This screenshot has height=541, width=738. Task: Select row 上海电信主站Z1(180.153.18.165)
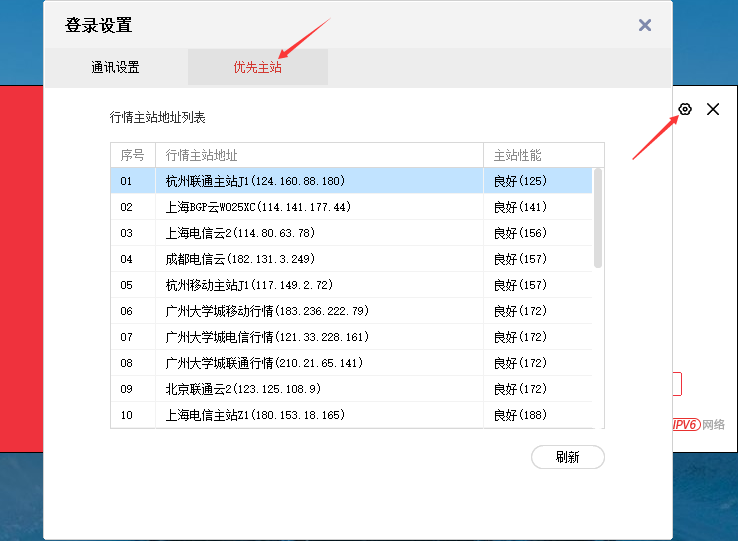[x=351, y=415]
